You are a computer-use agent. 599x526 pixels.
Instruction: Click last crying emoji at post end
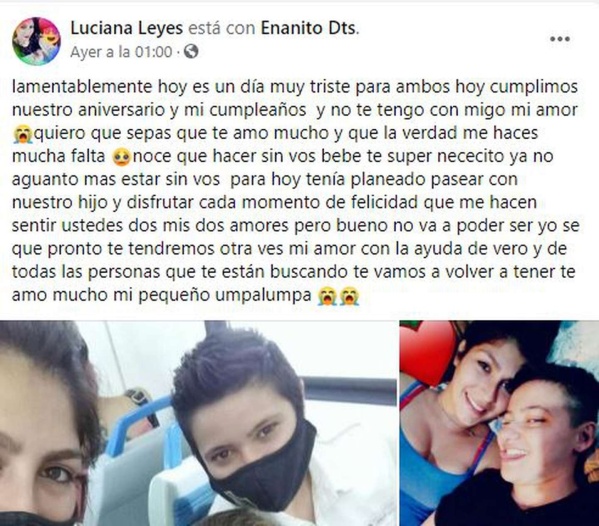[x=349, y=296]
